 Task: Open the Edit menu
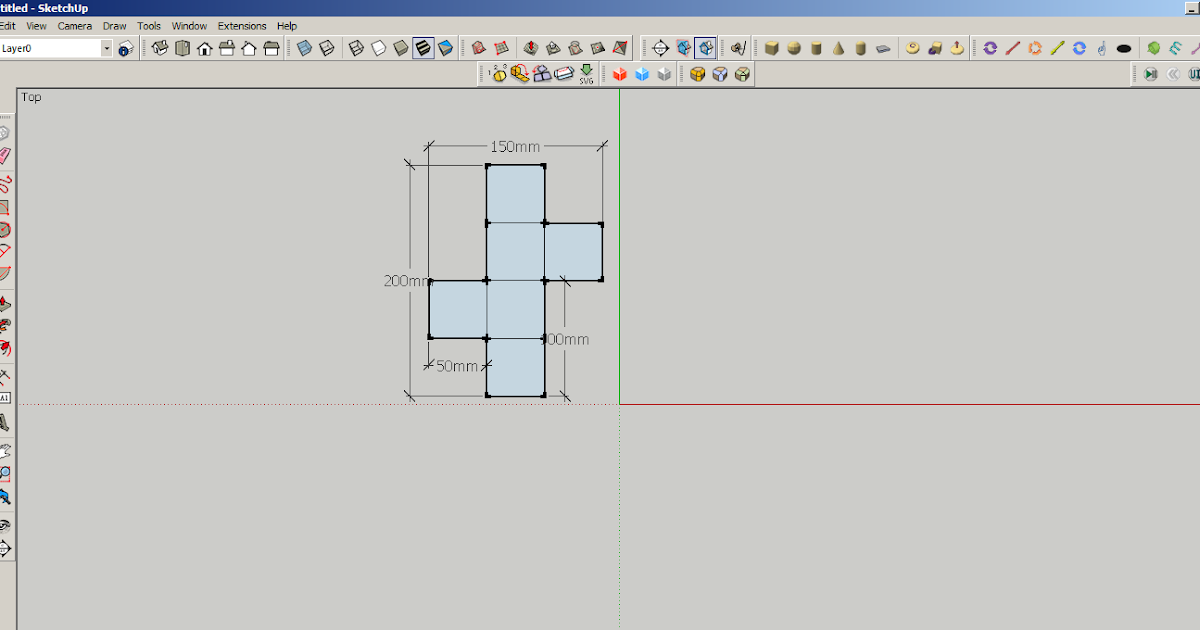[8, 26]
